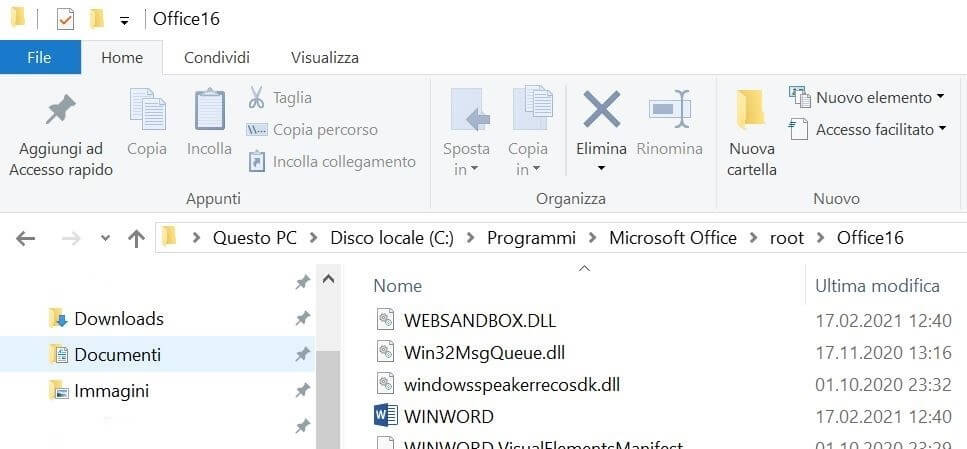Choose Copia percorso command
This screenshot has width=967, height=449.
click(312, 130)
